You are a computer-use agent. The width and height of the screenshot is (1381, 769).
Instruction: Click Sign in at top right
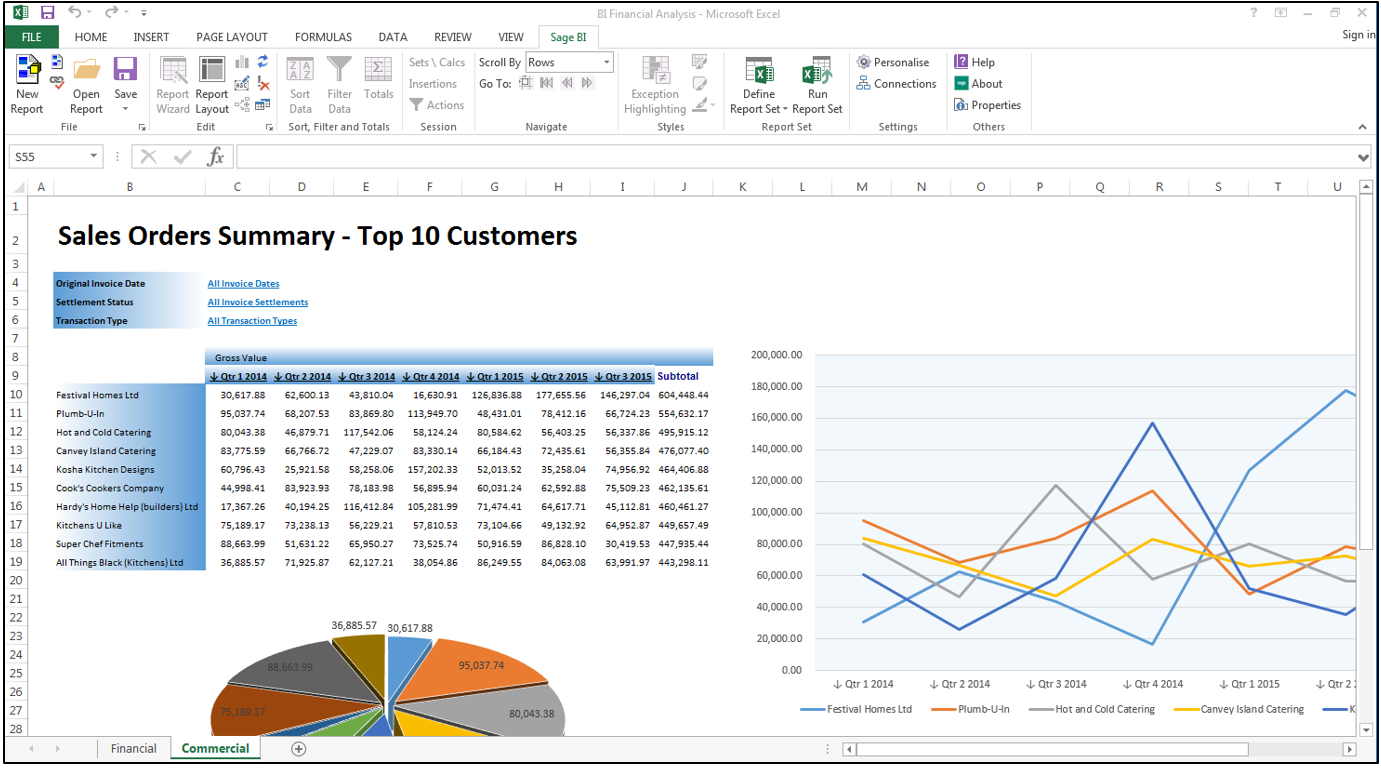point(1358,35)
